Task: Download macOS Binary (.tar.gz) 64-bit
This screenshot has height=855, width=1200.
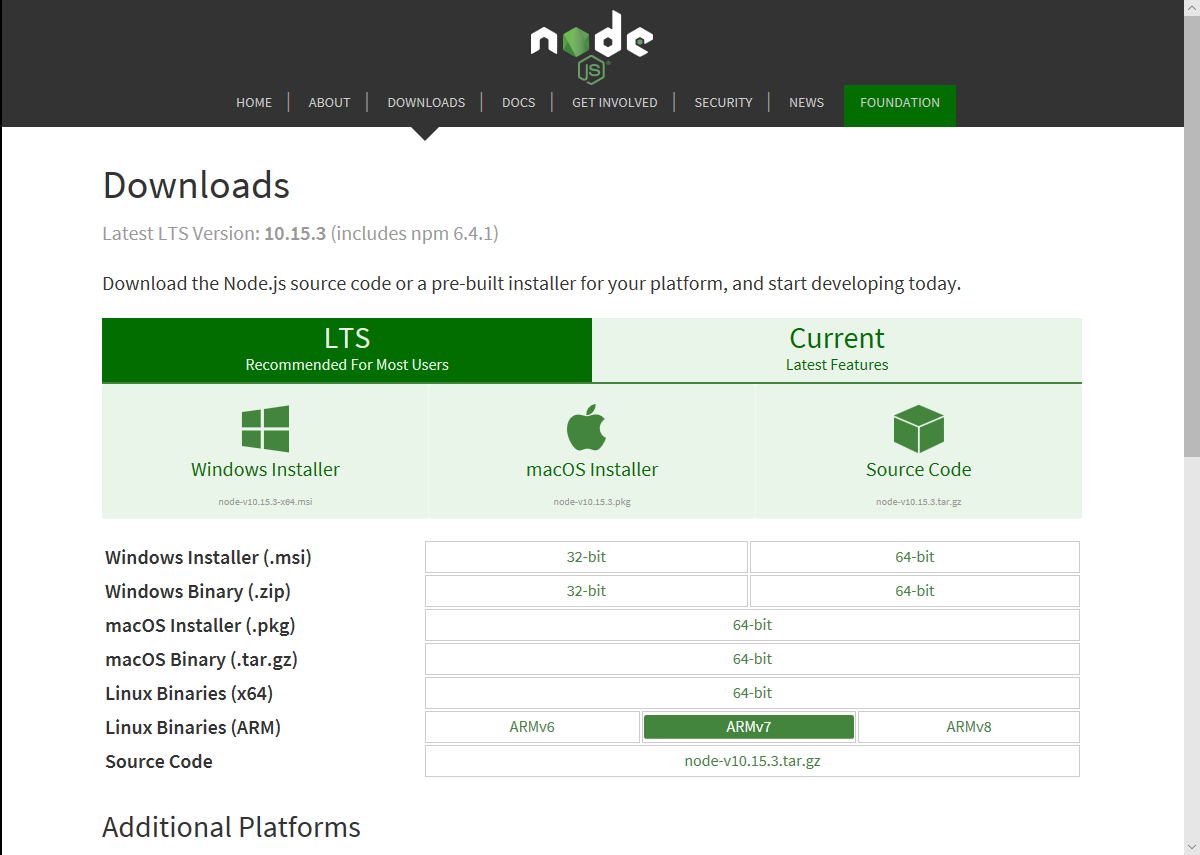Action: click(752, 659)
